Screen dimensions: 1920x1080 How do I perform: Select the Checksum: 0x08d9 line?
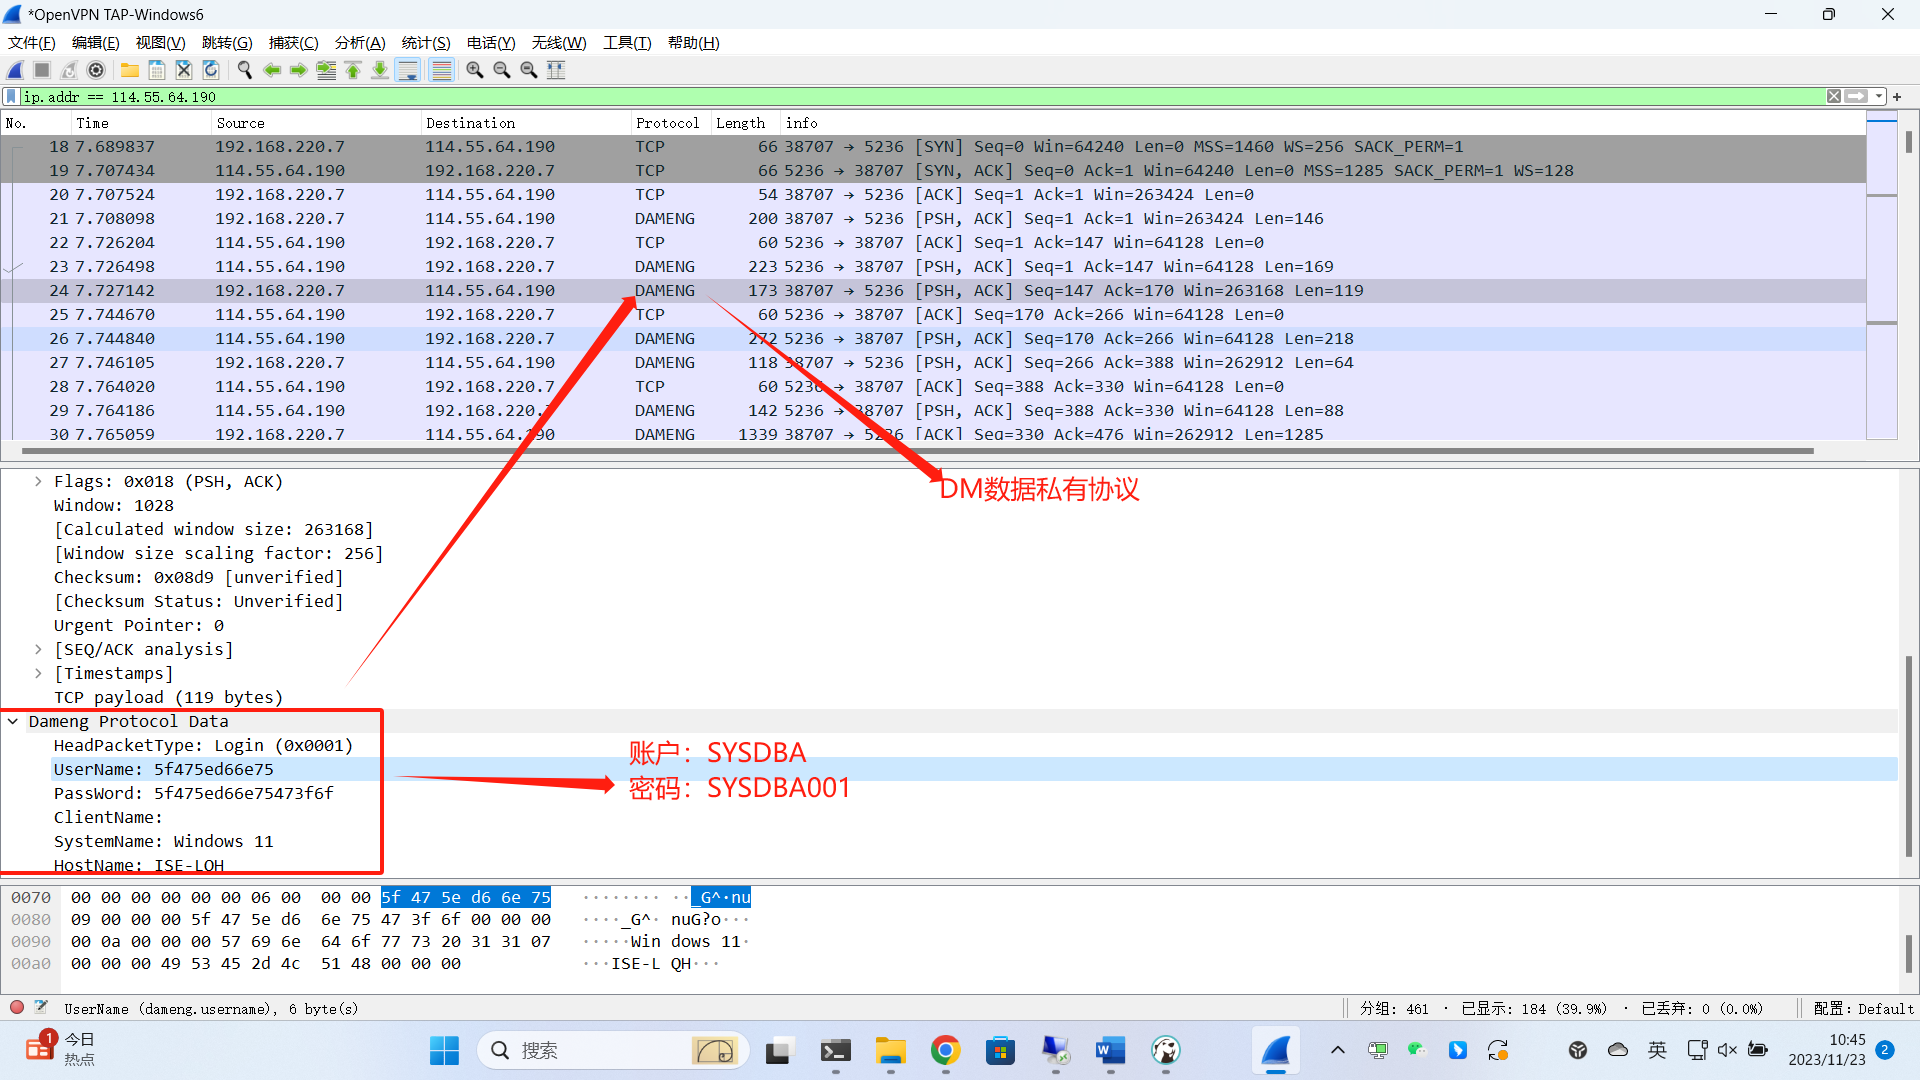point(198,578)
